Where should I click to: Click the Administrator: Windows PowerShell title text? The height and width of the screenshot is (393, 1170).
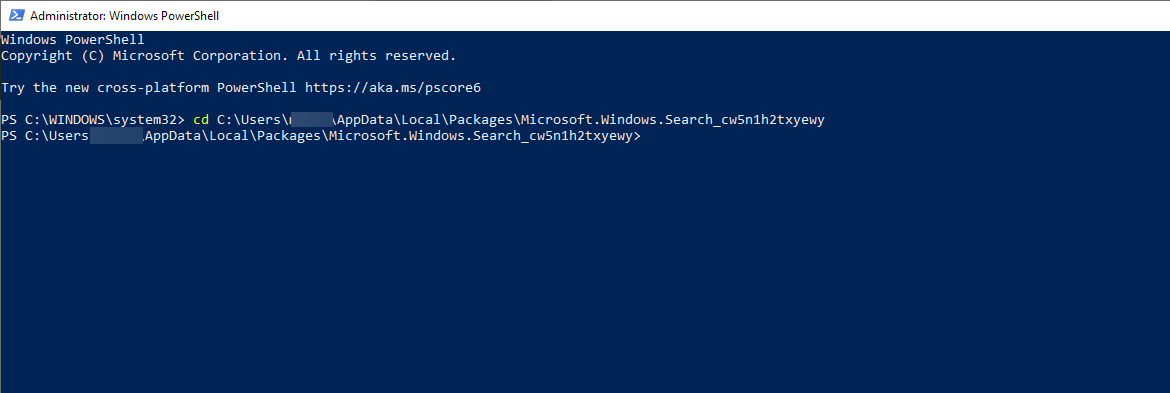(125, 16)
